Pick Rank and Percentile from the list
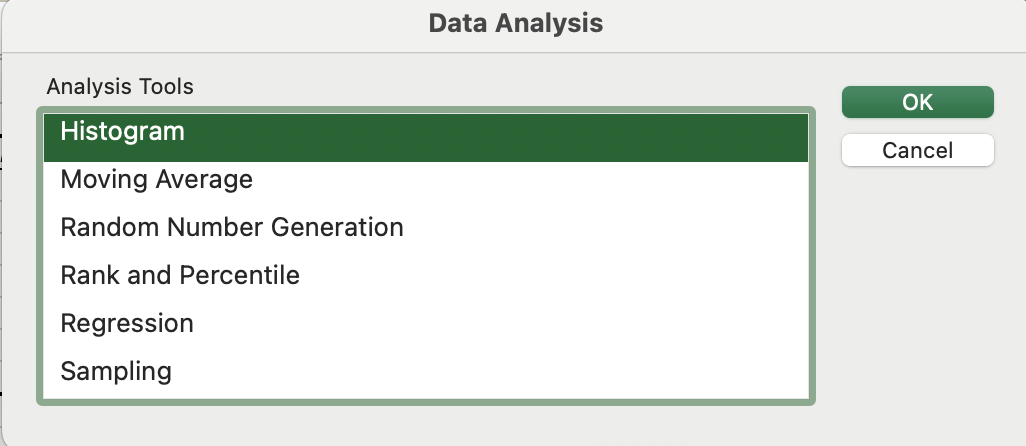This screenshot has height=446, width=1026. 180,276
